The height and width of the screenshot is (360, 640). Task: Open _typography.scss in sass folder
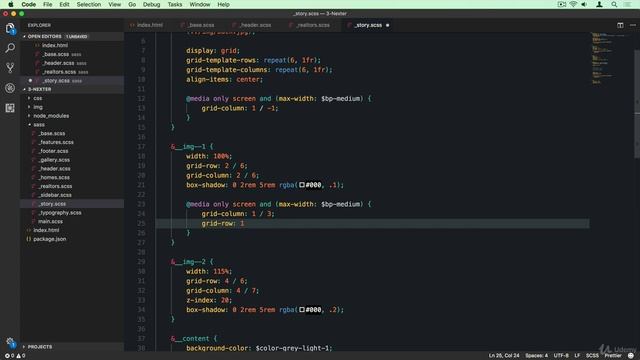coord(60,213)
